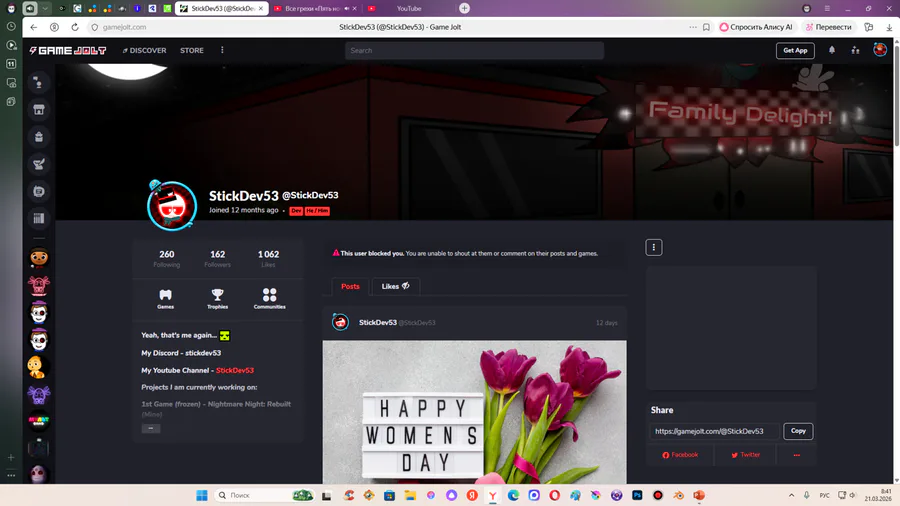Open the Yandex ID profile icon in toolbar
This screenshot has height=506, width=900.
pos(54,27)
